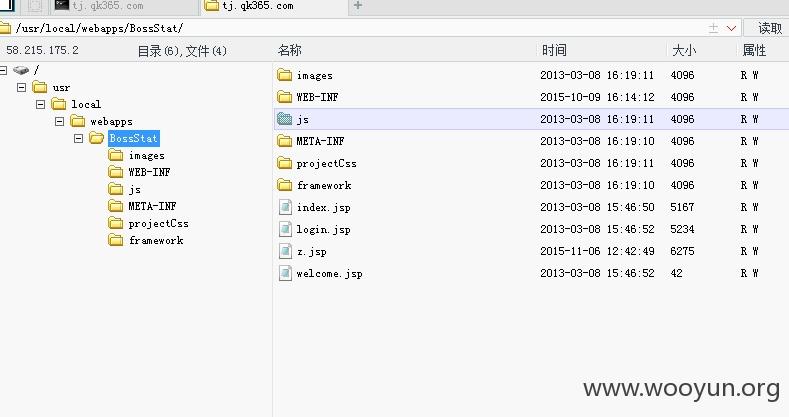
Task: Click the index.jsp file icon
Action: tap(285, 207)
